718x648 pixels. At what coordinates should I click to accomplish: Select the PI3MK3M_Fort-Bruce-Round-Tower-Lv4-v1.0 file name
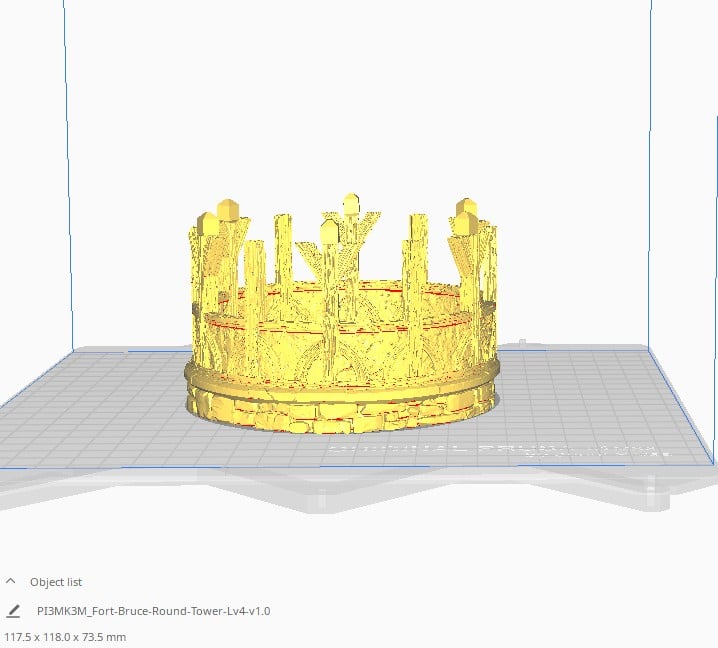pyautogui.click(x=153, y=610)
